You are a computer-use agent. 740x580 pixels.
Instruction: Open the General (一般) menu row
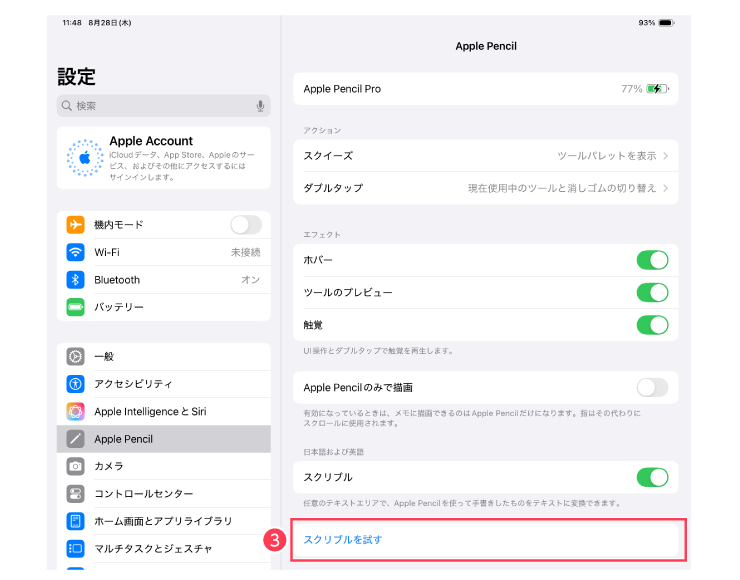[x=164, y=356]
